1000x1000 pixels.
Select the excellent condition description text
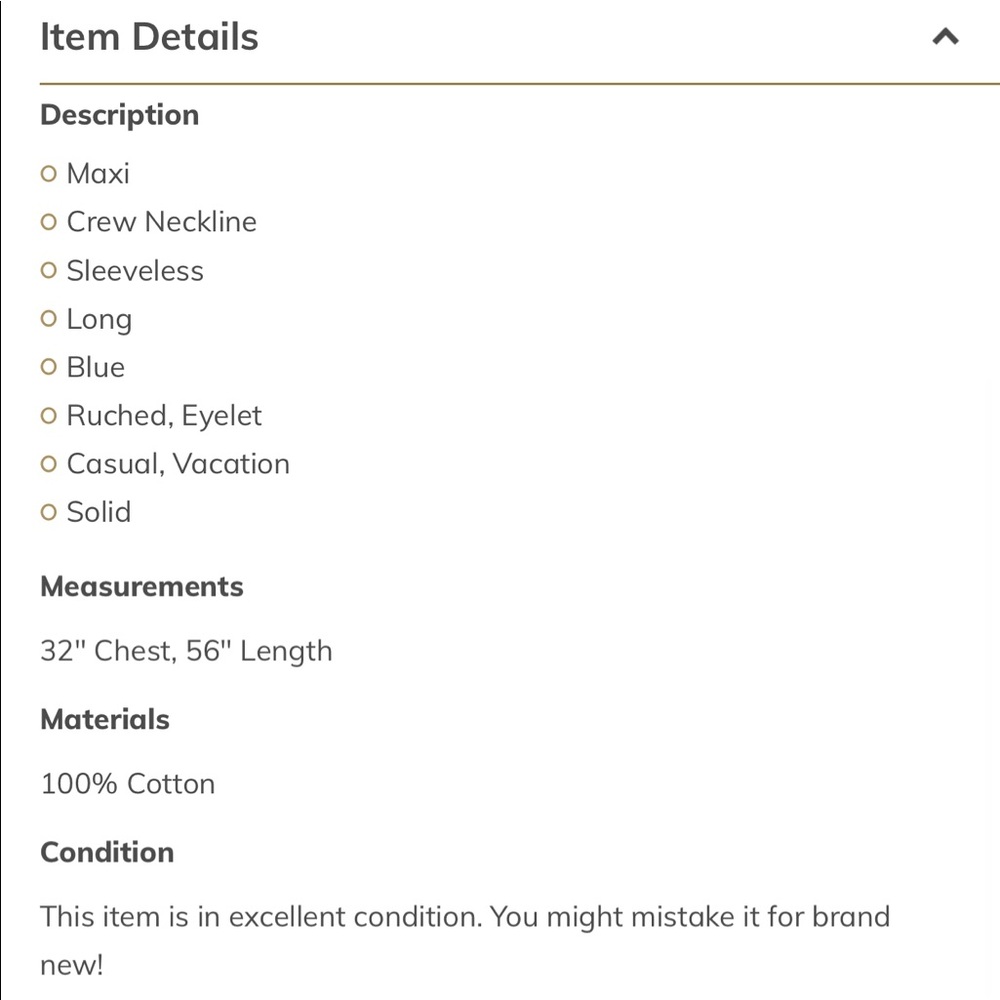pos(465,941)
